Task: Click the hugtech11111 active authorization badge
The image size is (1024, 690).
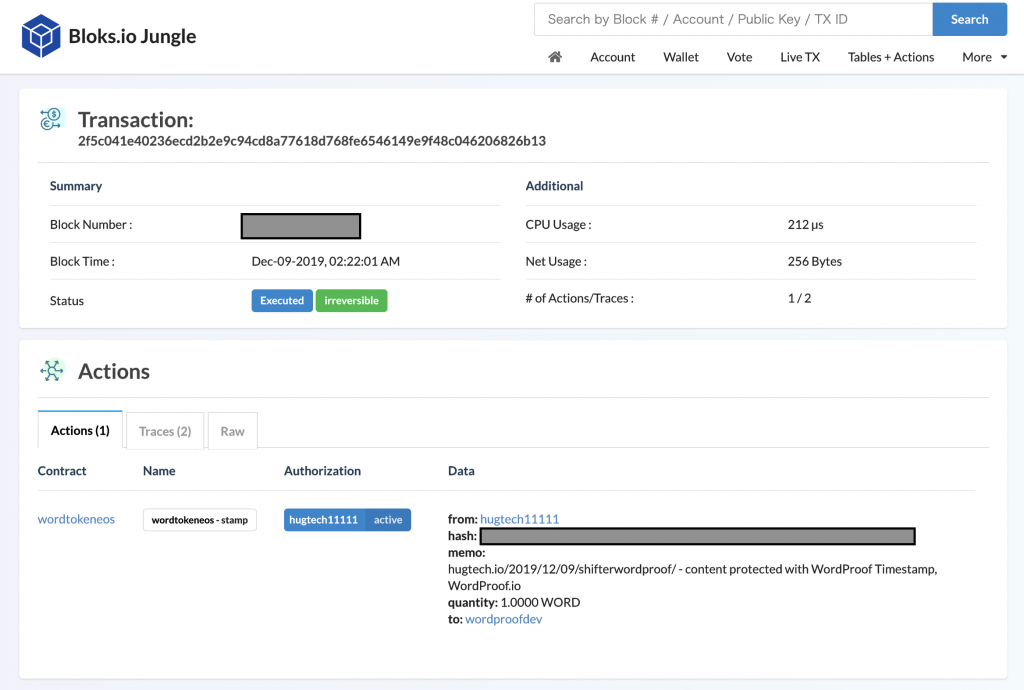Action: (347, 520)
